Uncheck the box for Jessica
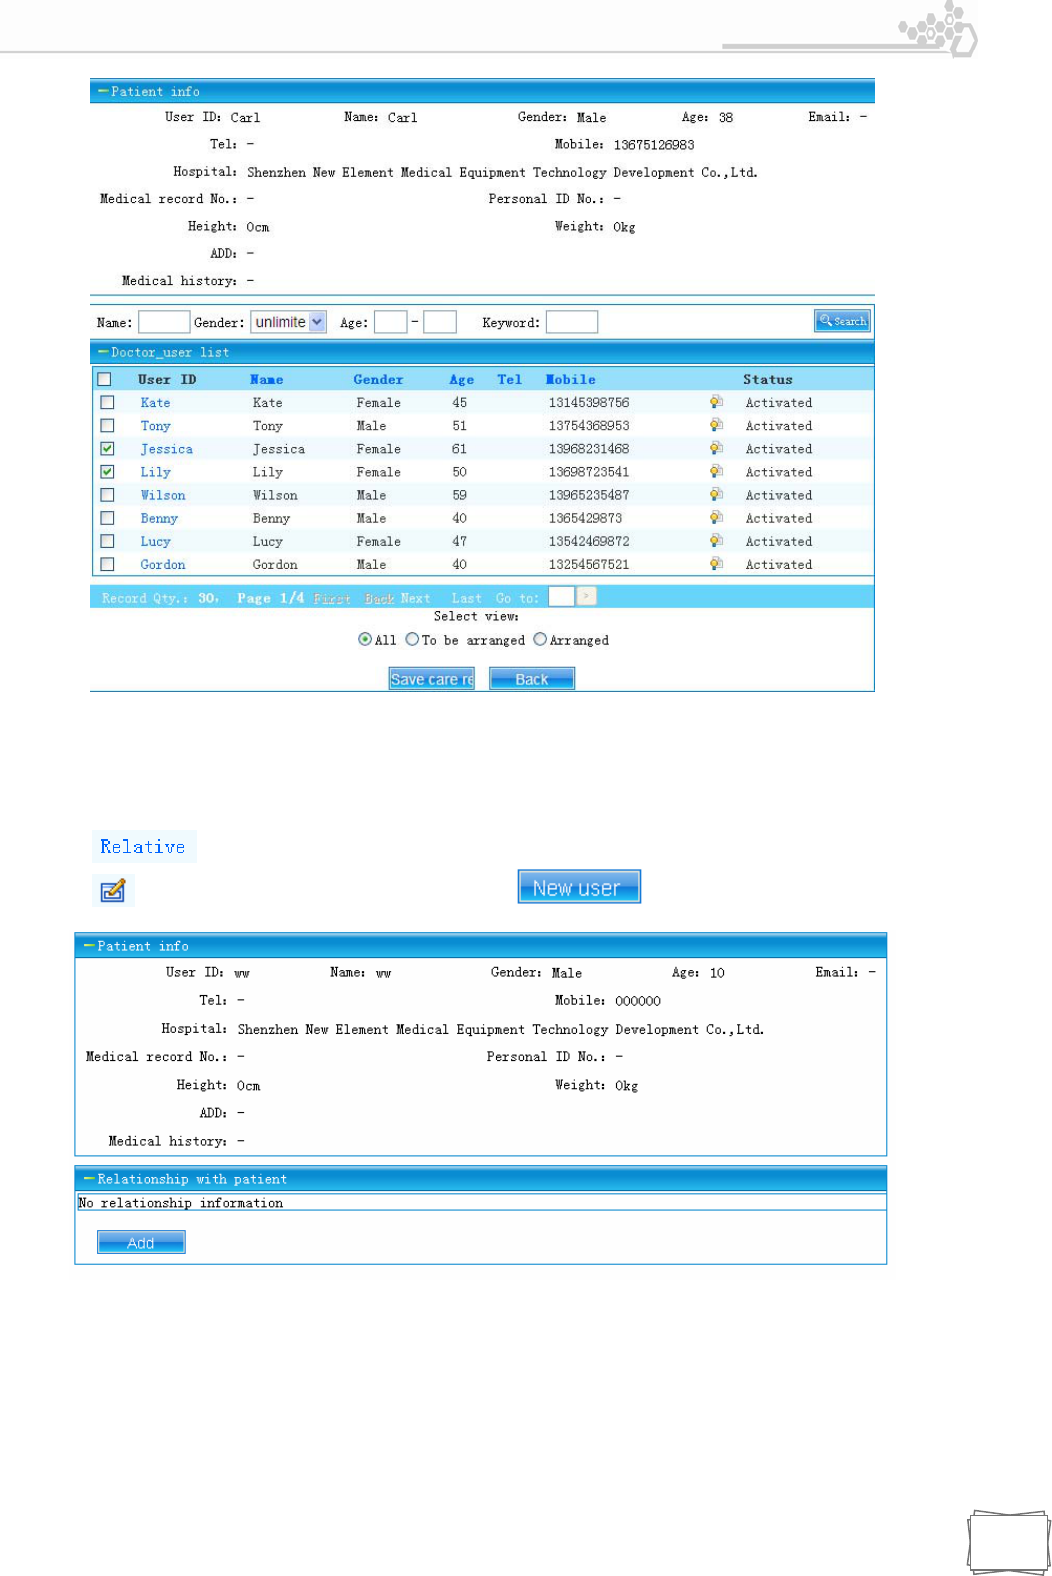Image resolution: width=1052 pixels, height=1576 pixels. (107, 449)
